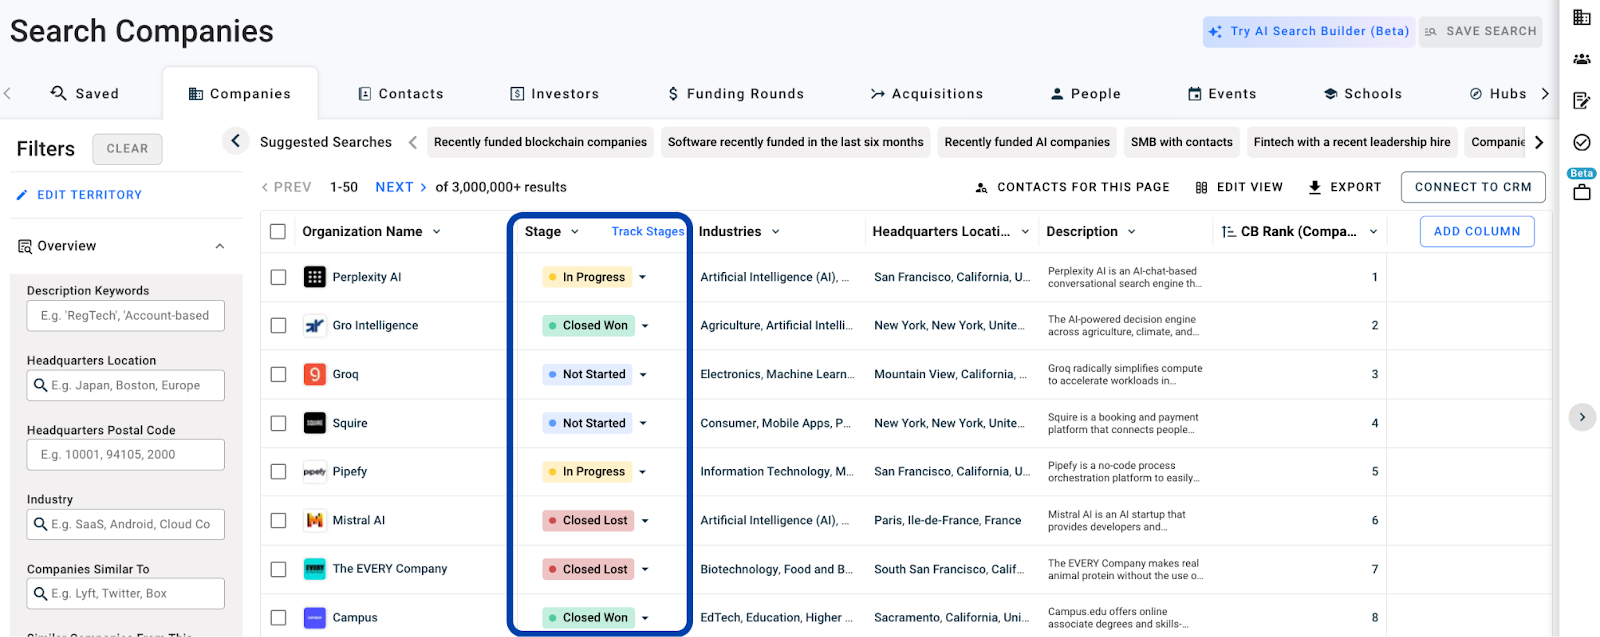Screen dimensions: 1600x637
Task: Click the Mistral AI company logo
Action: coord(315,520)
